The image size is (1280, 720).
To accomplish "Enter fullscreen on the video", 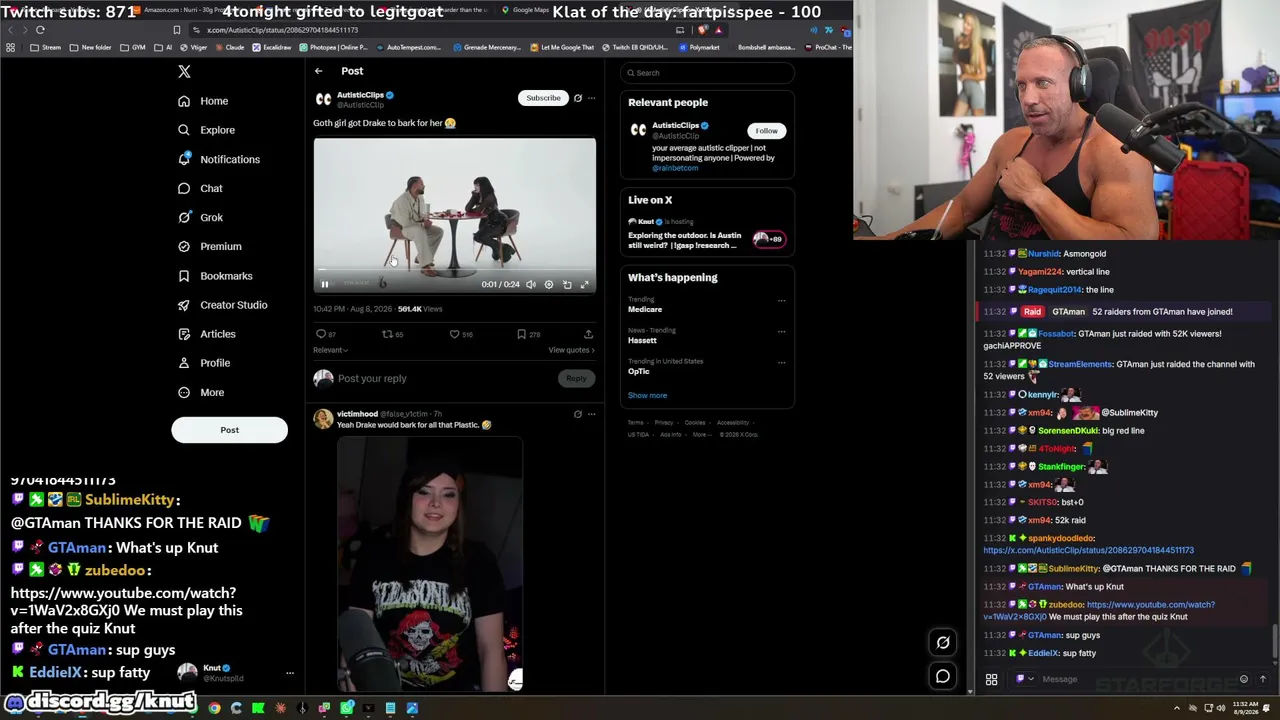I will click(x=585, y=284).
